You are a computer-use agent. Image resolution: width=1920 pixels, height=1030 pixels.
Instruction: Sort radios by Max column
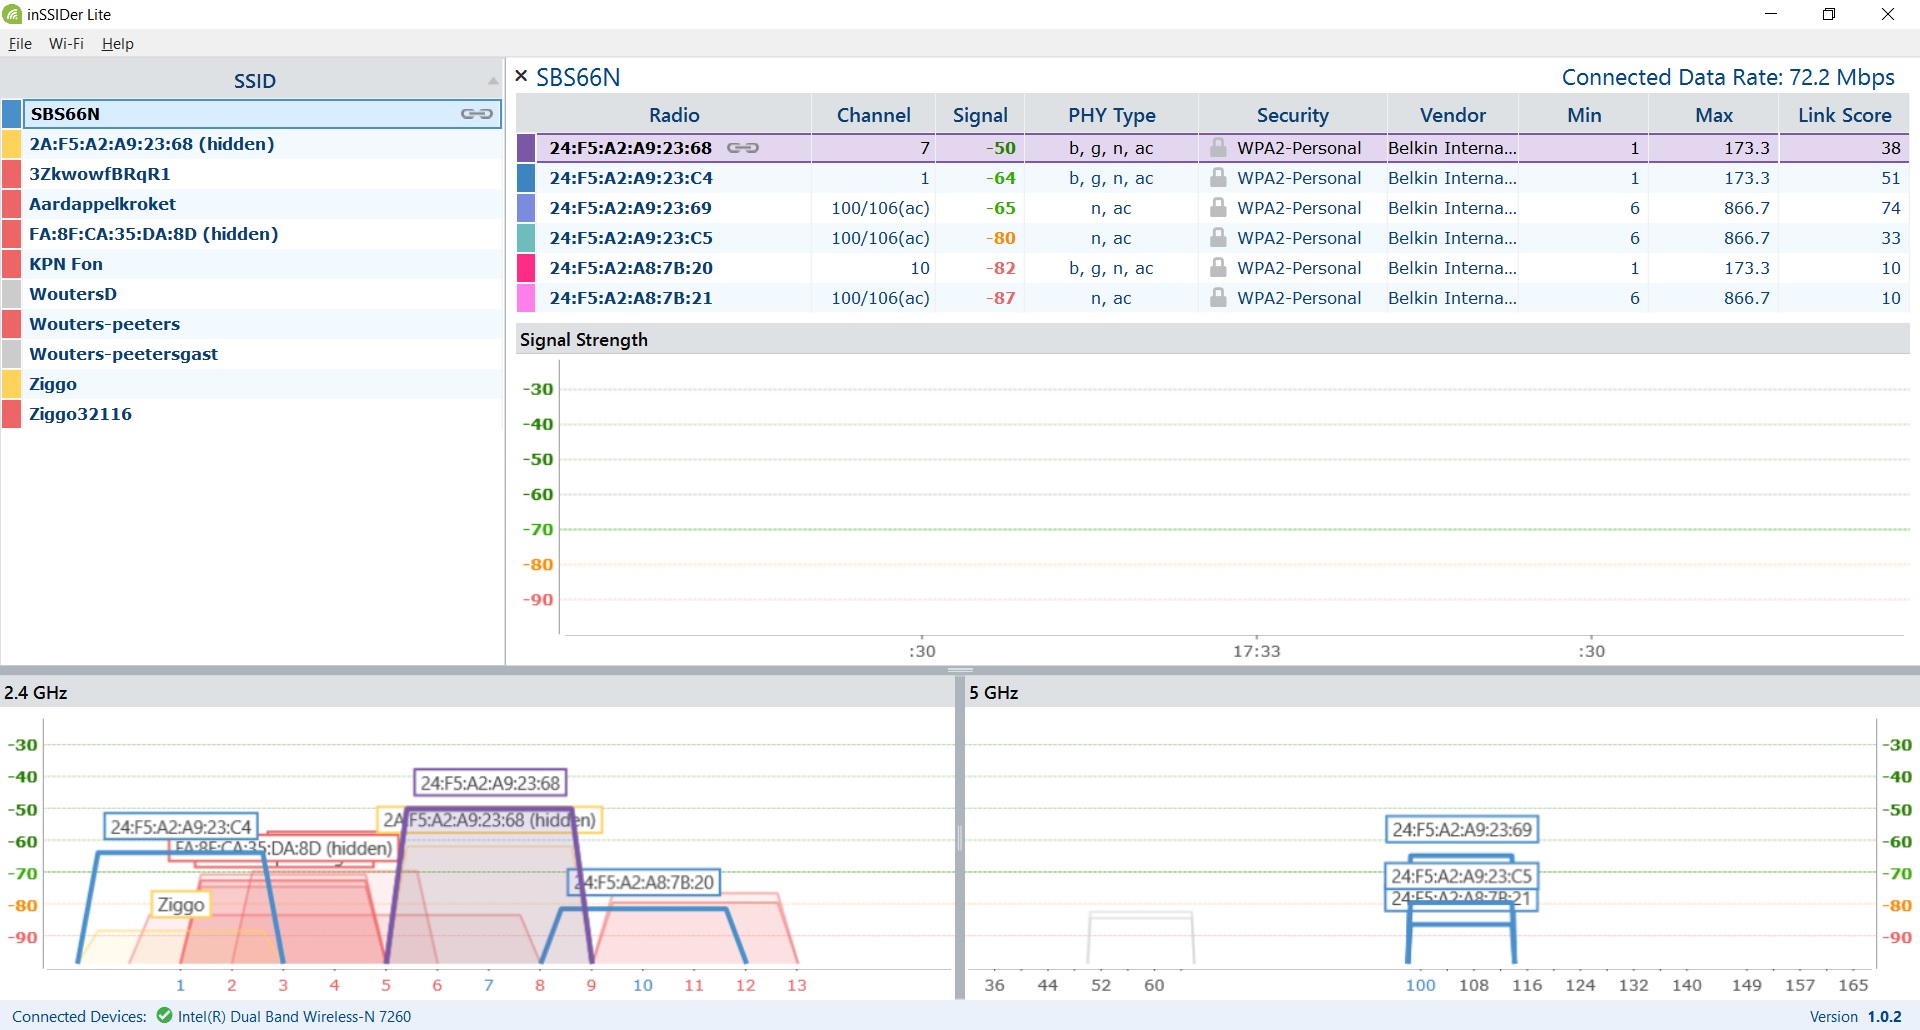point(1713,115)
